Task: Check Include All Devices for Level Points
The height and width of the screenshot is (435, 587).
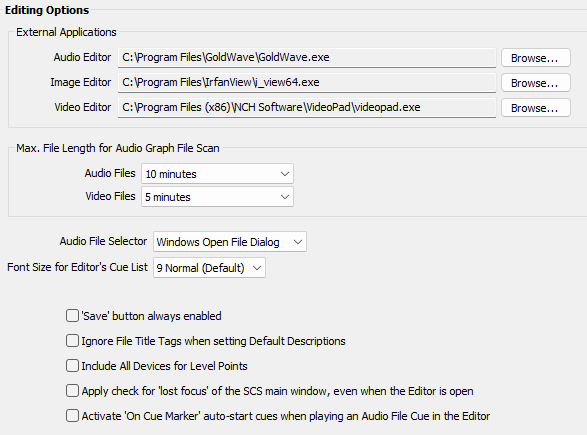Action: (72, 366)
